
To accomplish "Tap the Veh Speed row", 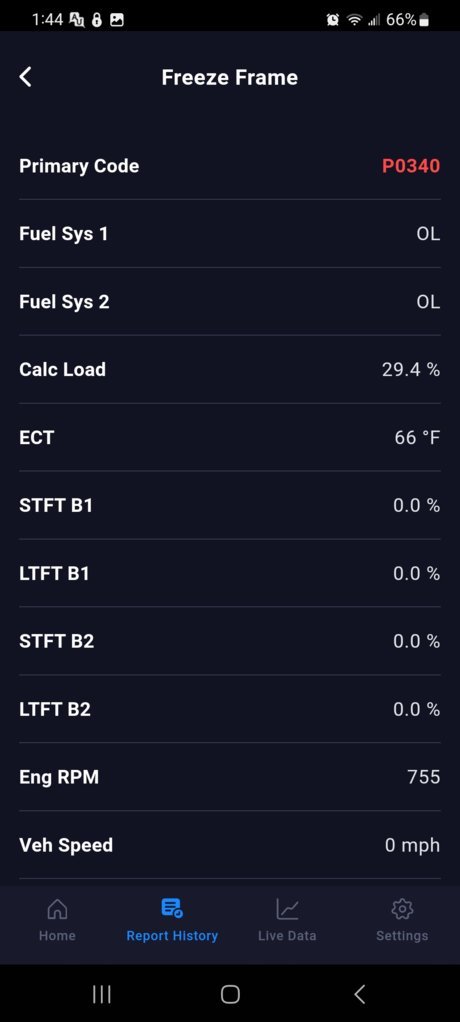I will pos(230,845).
